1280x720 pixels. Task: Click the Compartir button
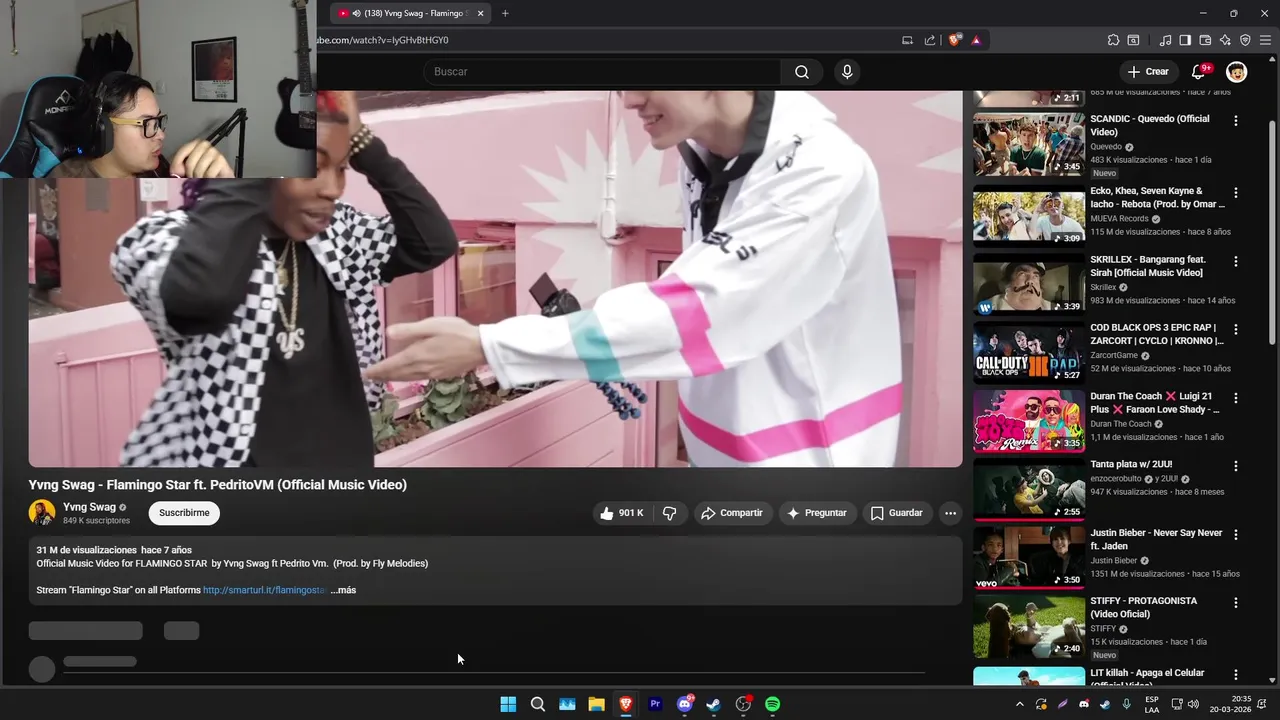point(732,513)
